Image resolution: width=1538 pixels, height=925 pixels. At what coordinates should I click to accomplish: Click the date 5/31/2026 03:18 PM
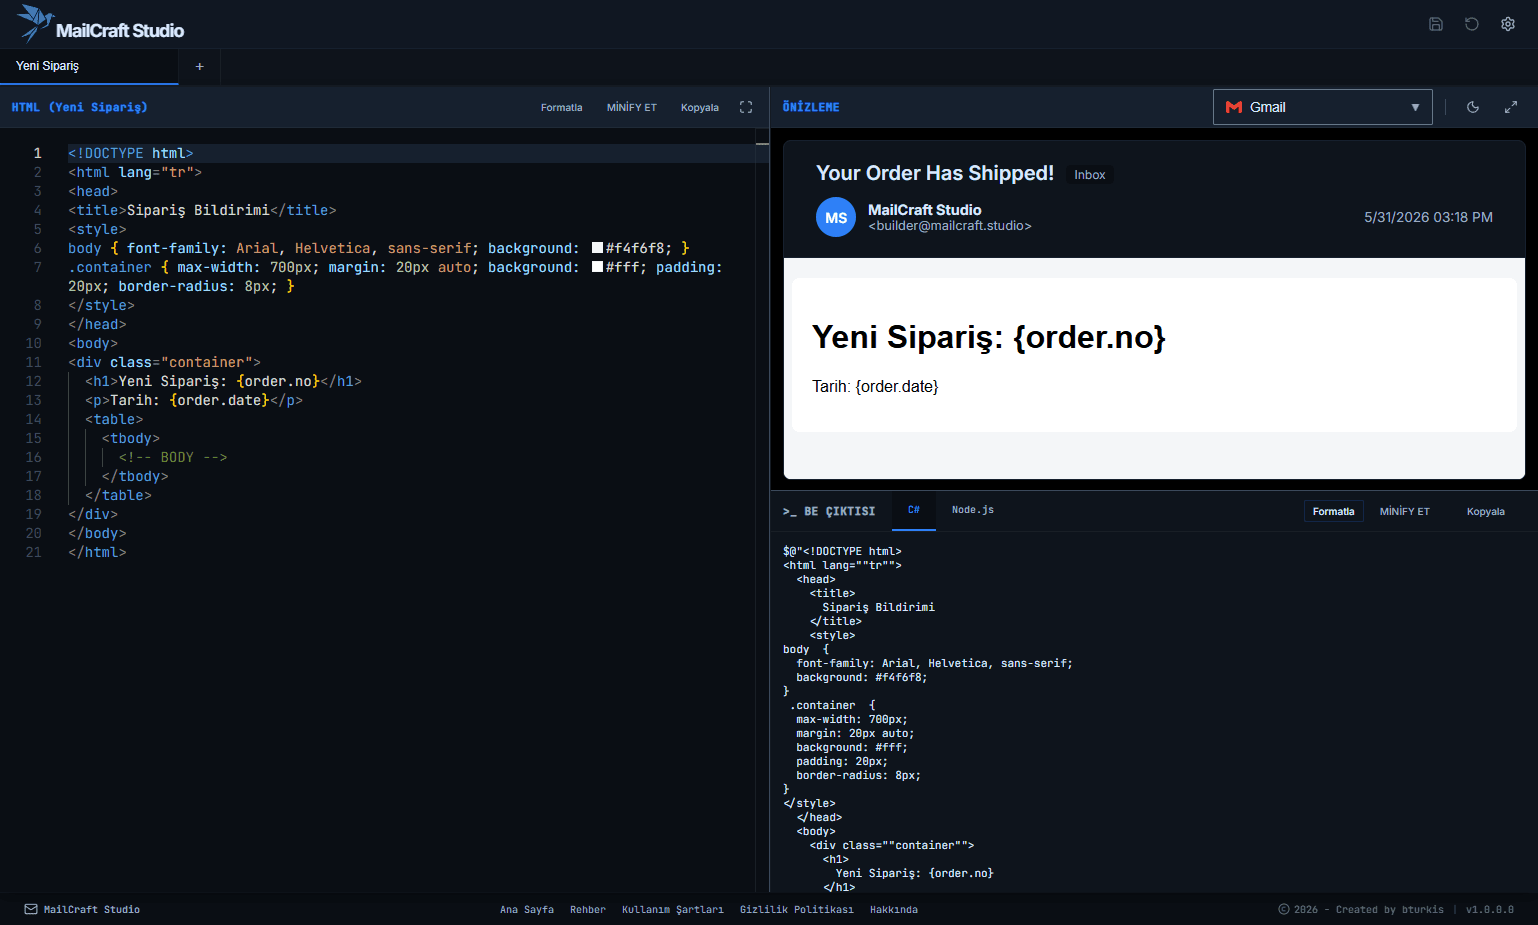tap(1428, 217)
